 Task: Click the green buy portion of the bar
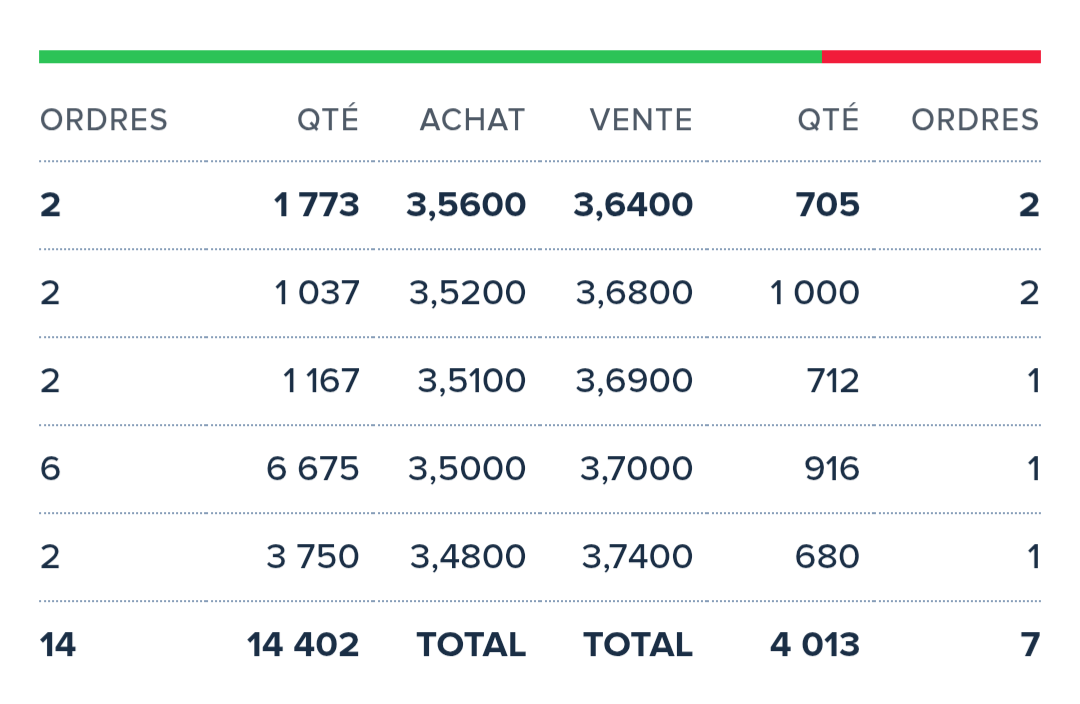click(x=430, y=56)
